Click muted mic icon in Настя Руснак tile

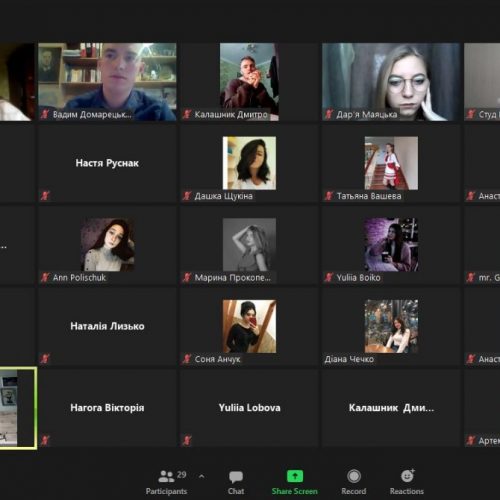[45, 196]
